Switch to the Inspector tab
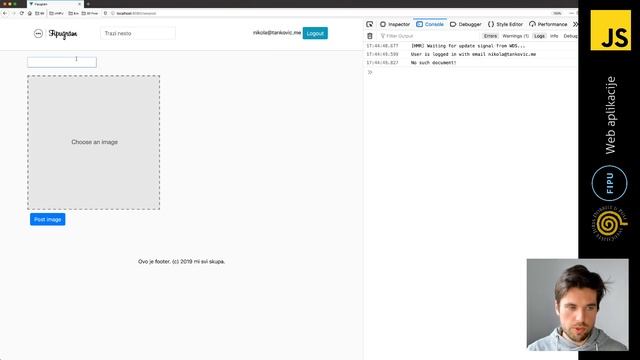Screen dimensions: 640x360 [395, 24]
